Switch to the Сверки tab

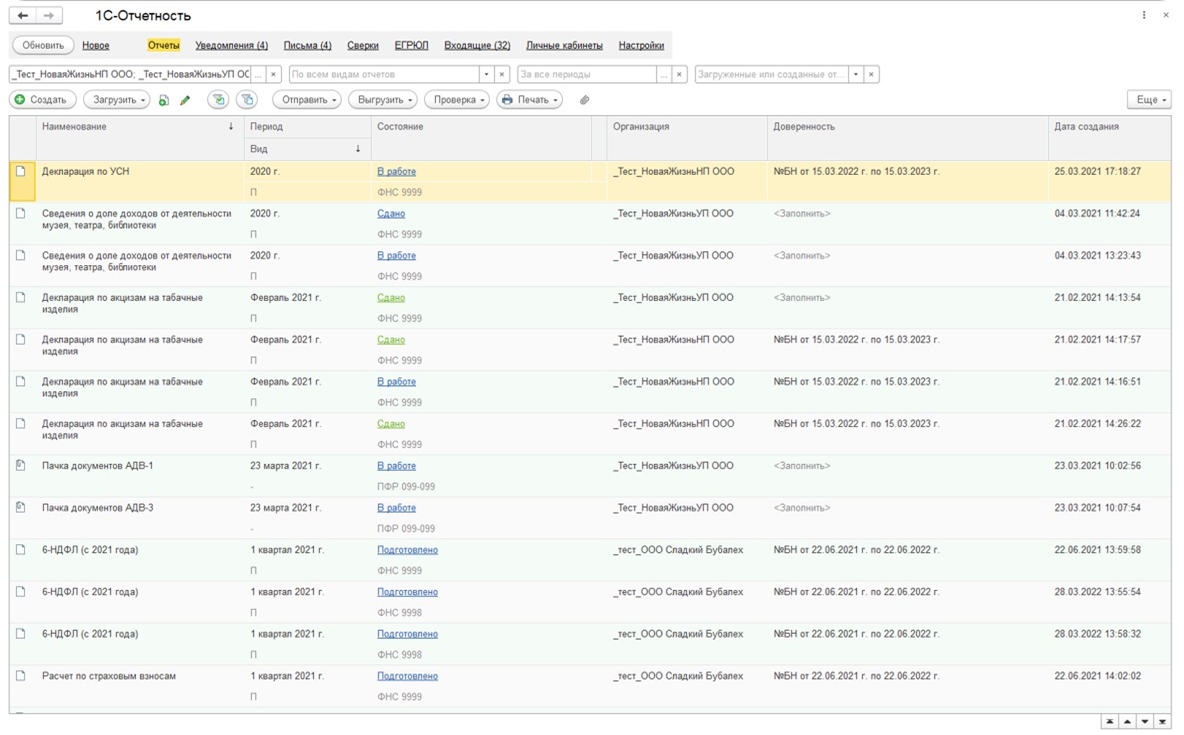(x=362, y=45)
